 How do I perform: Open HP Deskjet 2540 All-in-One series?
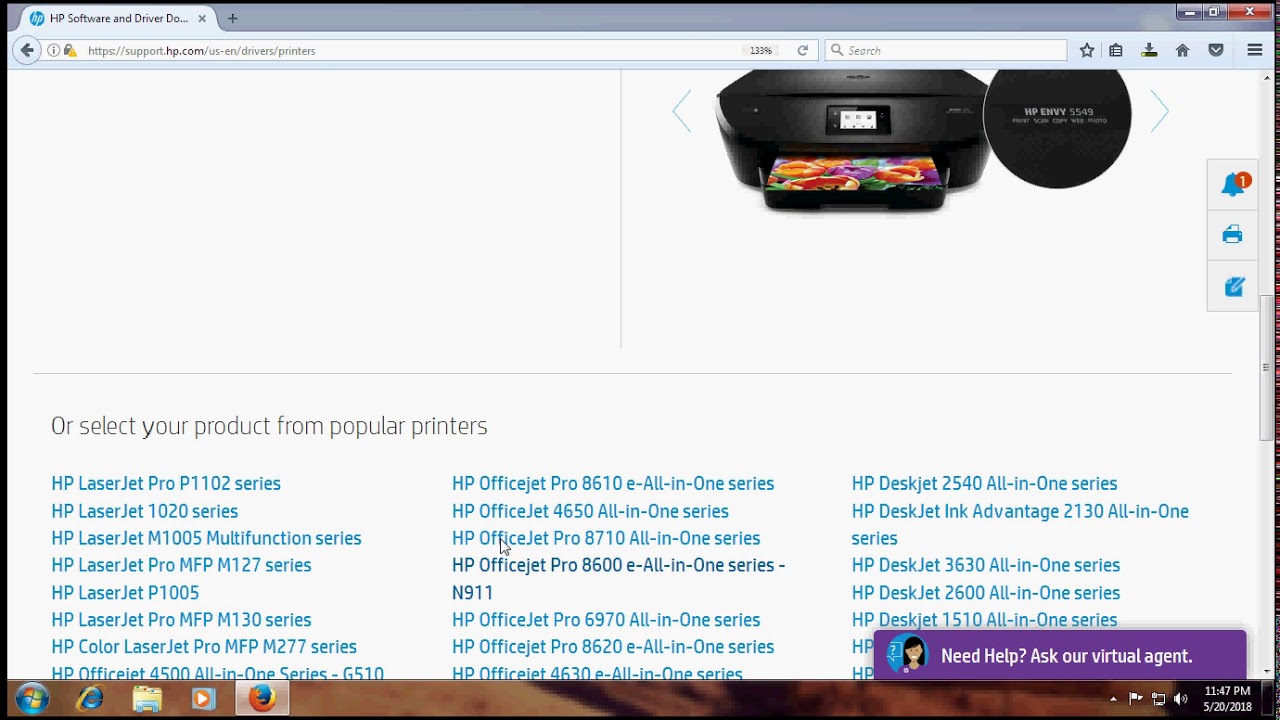tap(985, 483)
